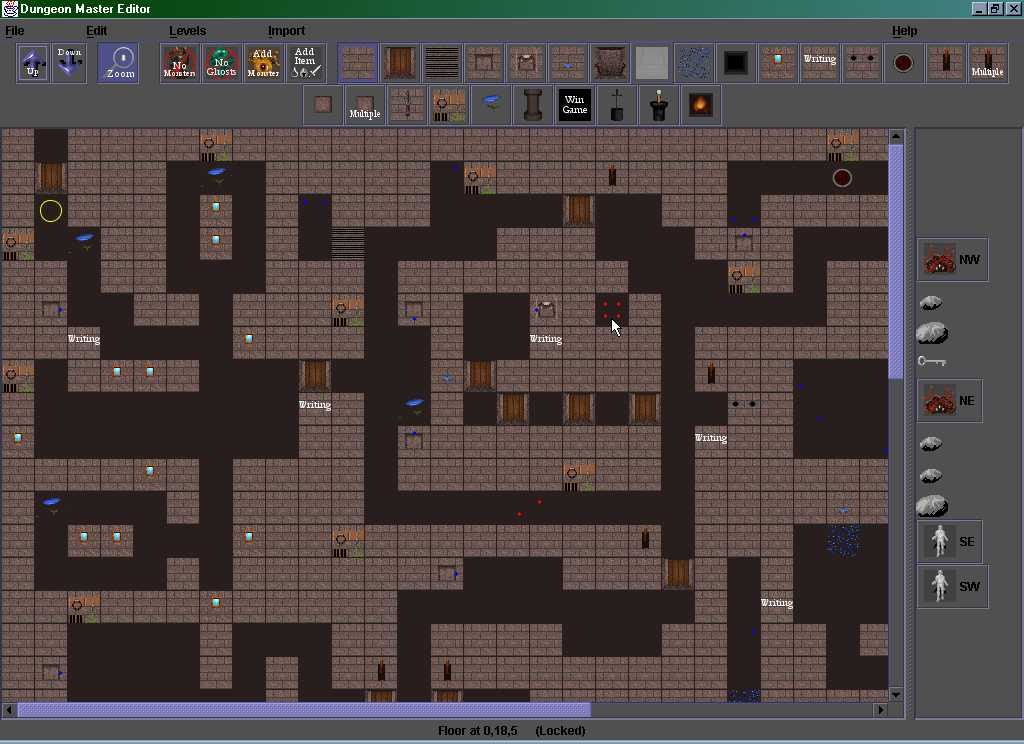Select the Writing wall tile tool
Viewport: 1024px width, 744px height.
[x=820, y=63]
